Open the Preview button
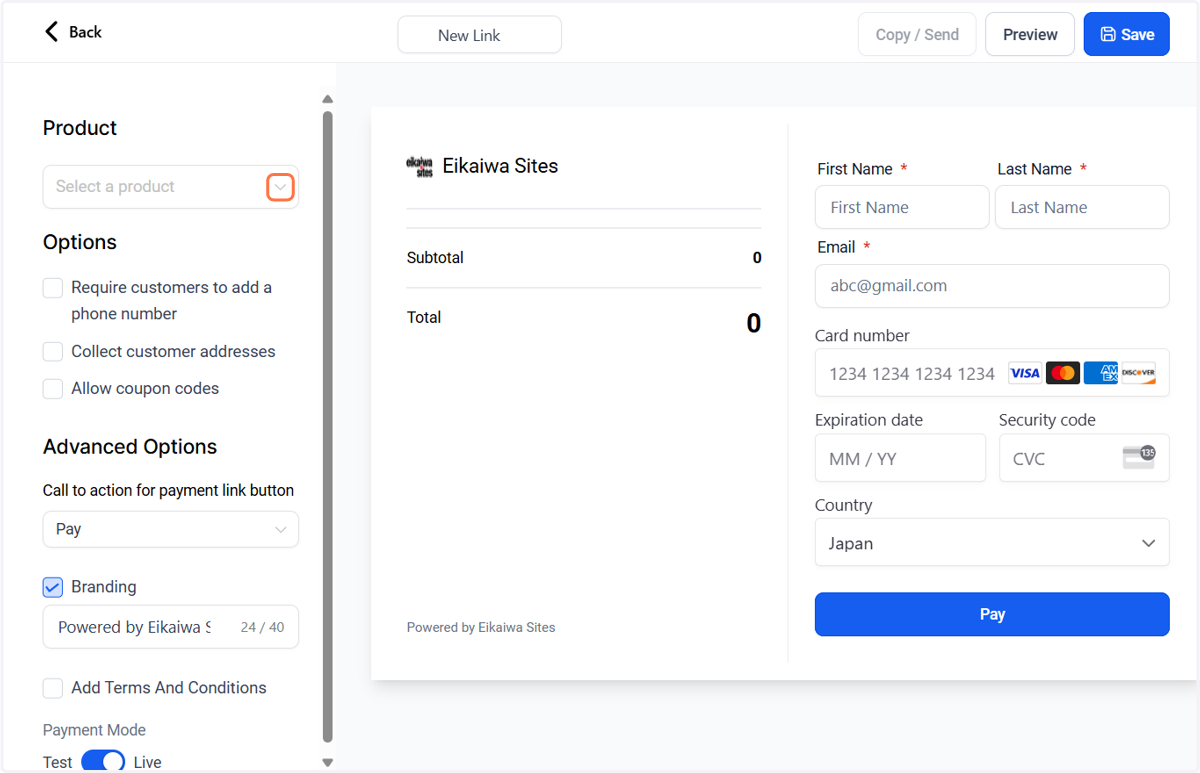1200x773 pixels. [1030, 34]
